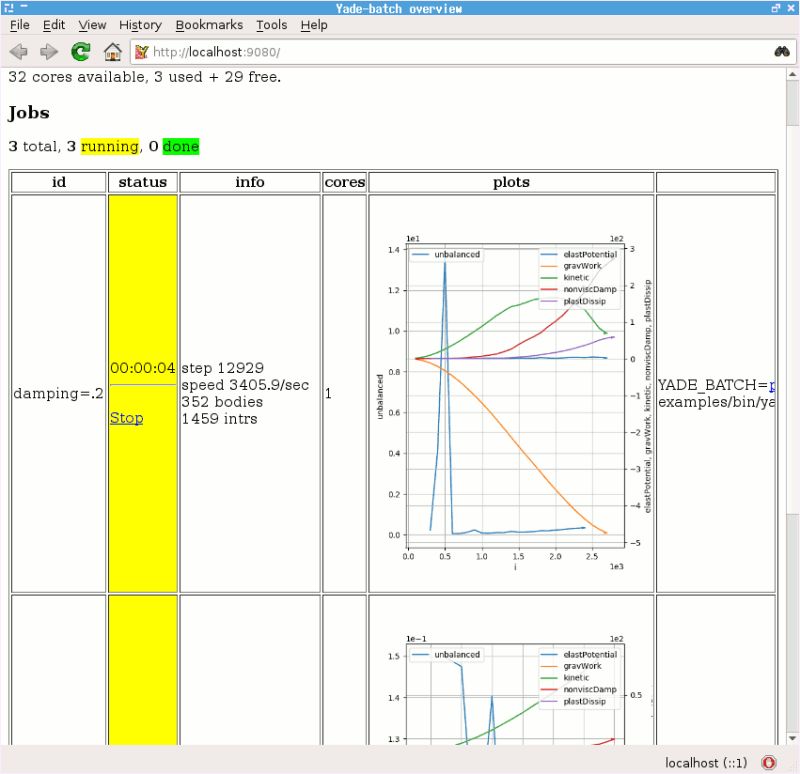Open the Edit menu
Image resolution: width=800 pixels, height=774 pixels.
point(54,25)
